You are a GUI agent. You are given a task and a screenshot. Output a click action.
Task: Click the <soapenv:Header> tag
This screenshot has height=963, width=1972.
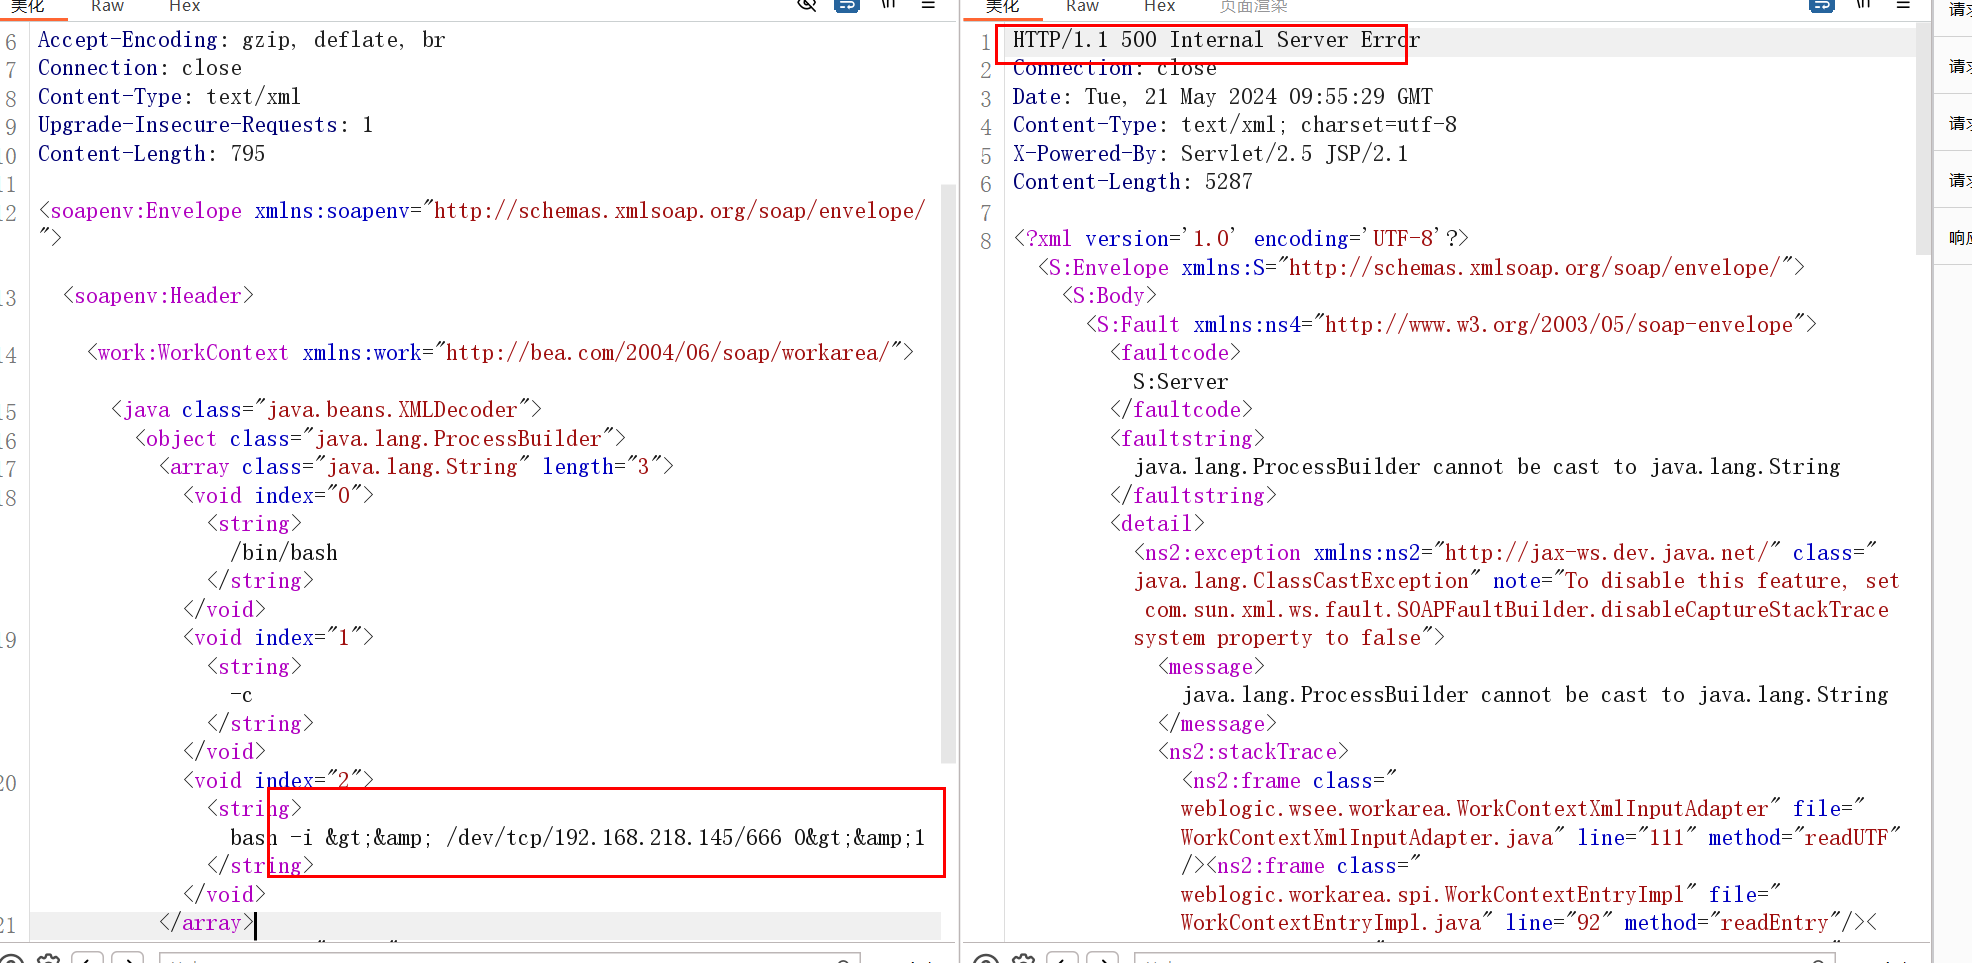pyautogui.click(x=158, y=296)
